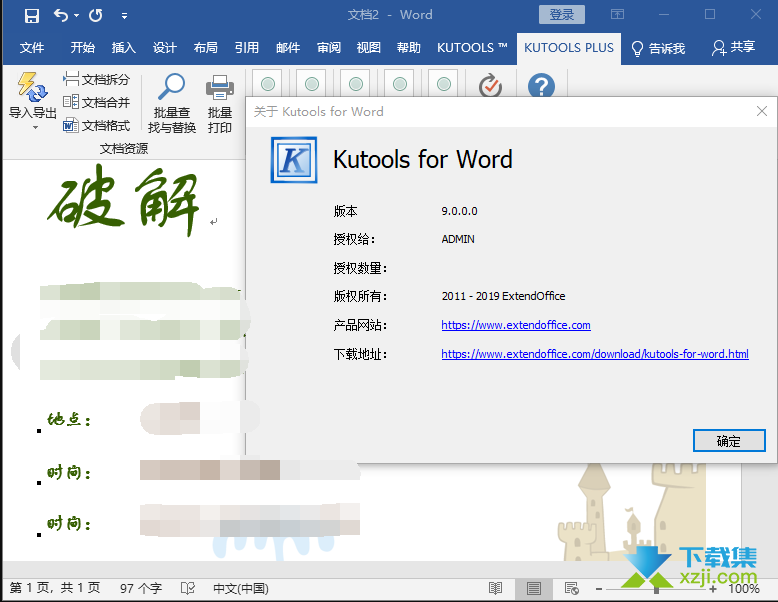The height and width of the screenshot is (602, 778).
Task: Undo the last action
Action: [61, 15]
